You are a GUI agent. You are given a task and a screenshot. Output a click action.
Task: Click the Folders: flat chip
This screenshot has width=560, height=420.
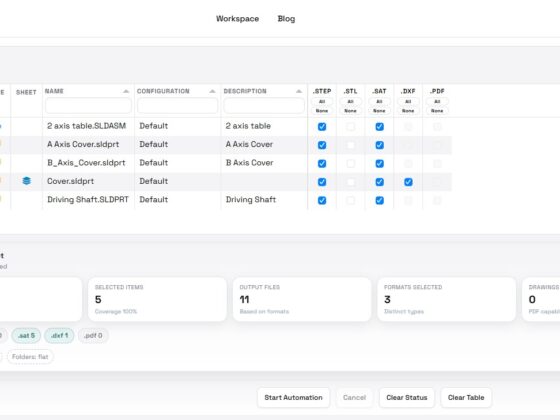[30, 357]
